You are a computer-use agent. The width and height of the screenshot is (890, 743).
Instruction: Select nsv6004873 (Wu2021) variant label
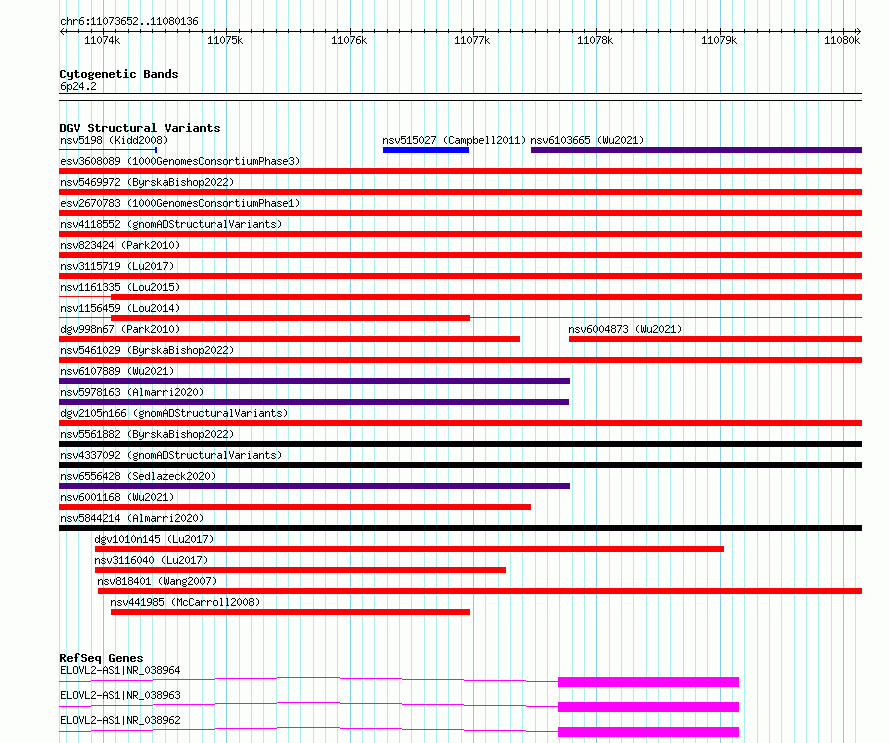pos(625,329)
